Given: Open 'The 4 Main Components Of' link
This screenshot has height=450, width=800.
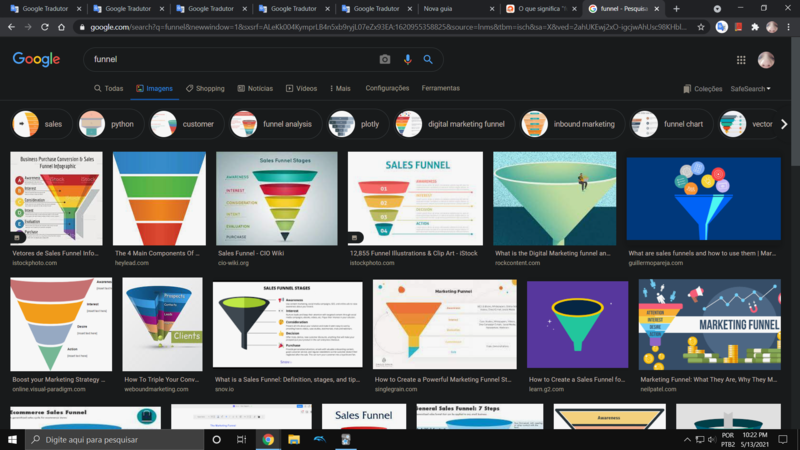Looking at the screenshot, I should [157, 253].
